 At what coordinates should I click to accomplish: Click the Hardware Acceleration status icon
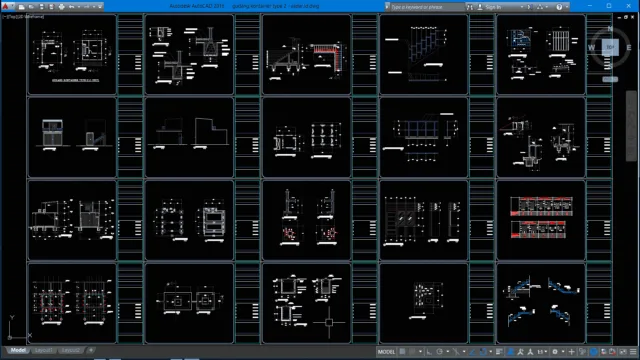tap(612, 351)
